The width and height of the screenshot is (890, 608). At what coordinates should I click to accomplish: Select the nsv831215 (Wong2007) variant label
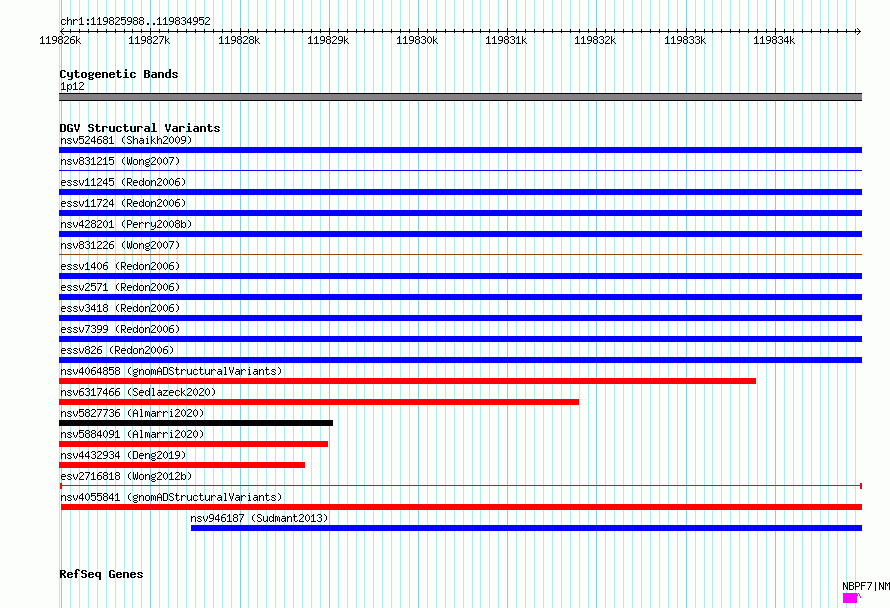(x=120, y=161)
